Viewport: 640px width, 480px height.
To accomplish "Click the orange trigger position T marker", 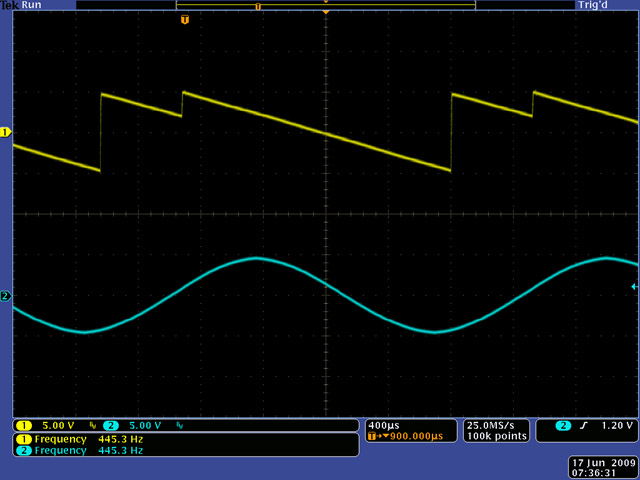I will [x=184, y=20].
